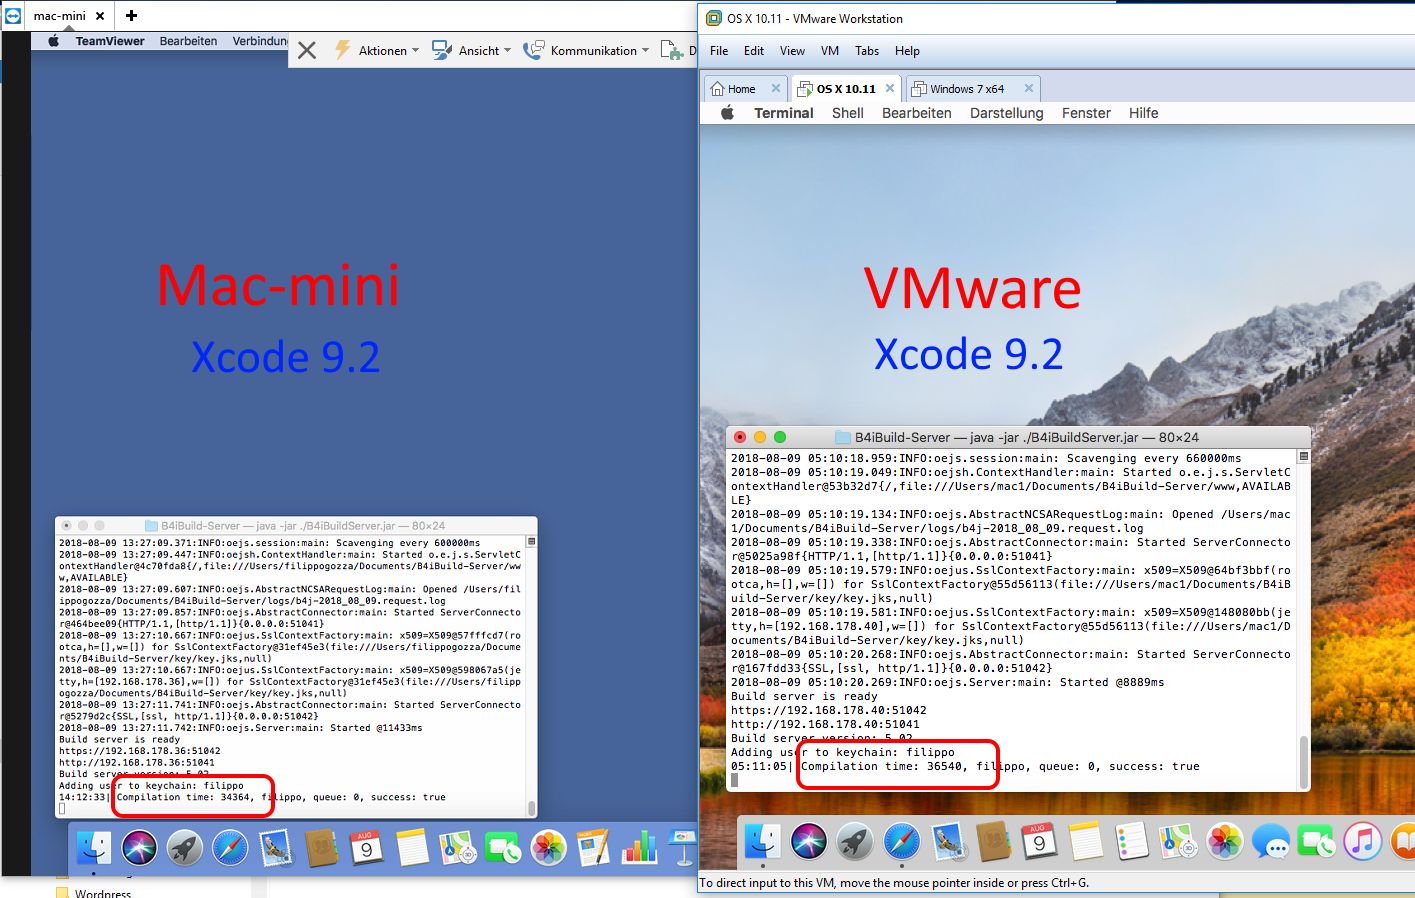Open VMware Workstation Tabs menu
Screen dimensions: 1415x898
pyautogui.click(x=867, y=51)
